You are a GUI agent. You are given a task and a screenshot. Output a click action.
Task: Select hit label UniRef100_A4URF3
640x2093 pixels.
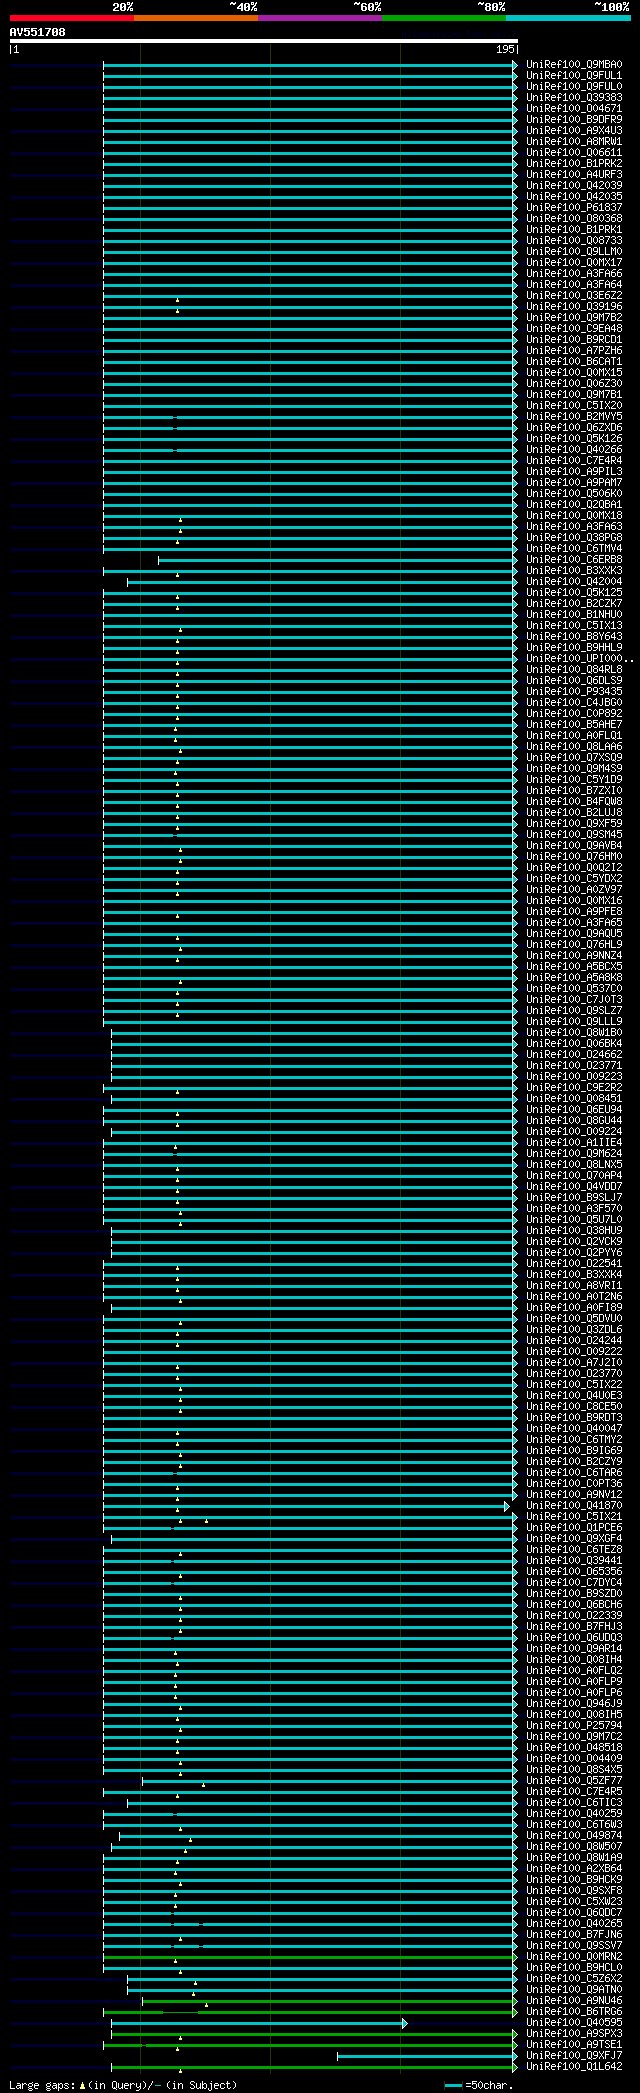[x=574, y=174]
